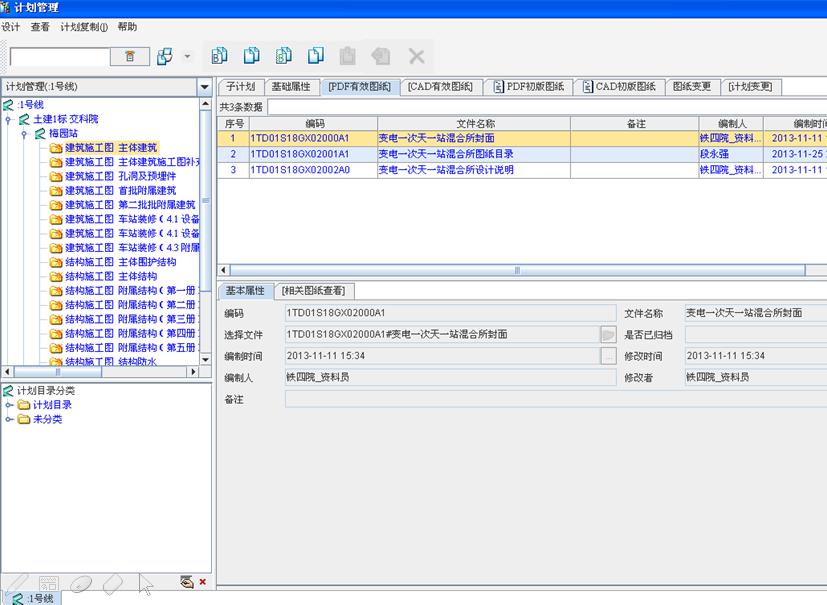827x605 pixels.
Task: Click the ... button beside 编制时间 field
Action: [x=607, y=356]
